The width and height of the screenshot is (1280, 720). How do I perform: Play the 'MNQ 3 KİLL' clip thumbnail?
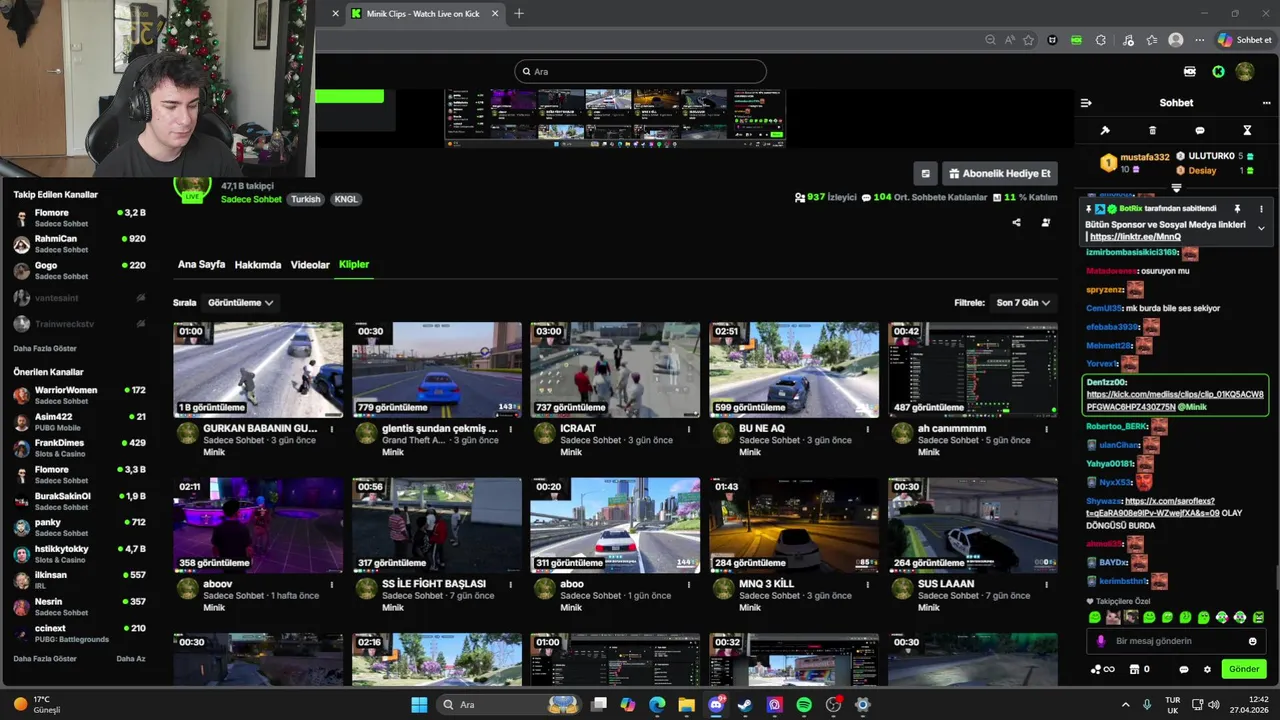point(794,525)
